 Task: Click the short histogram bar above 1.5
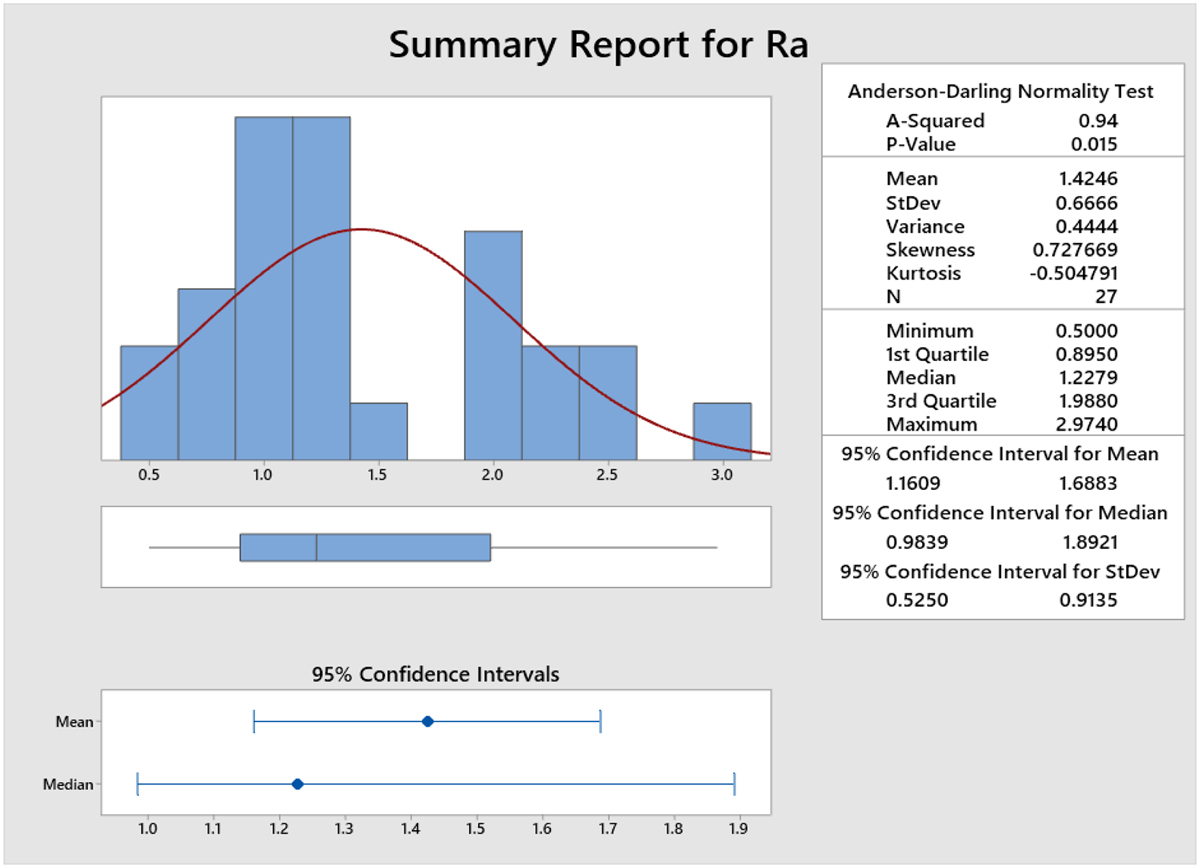[x=379, y=431]
